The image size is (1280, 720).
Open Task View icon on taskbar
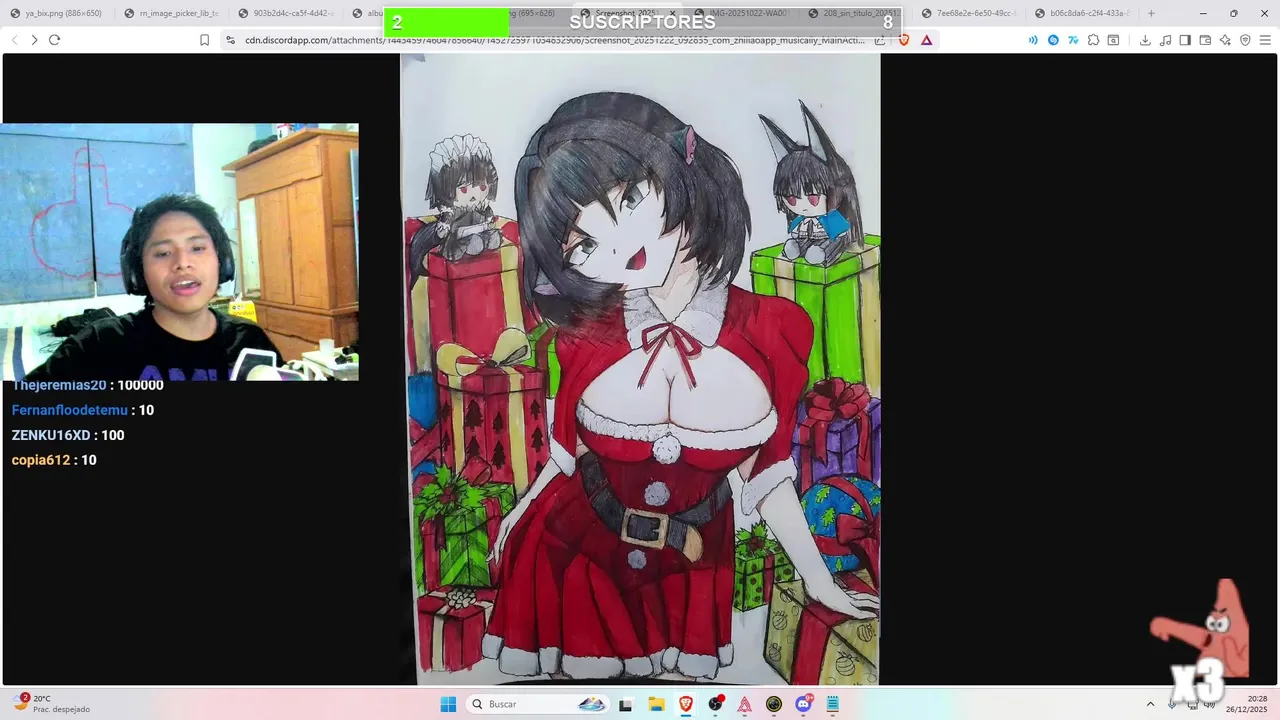[626, 704]
